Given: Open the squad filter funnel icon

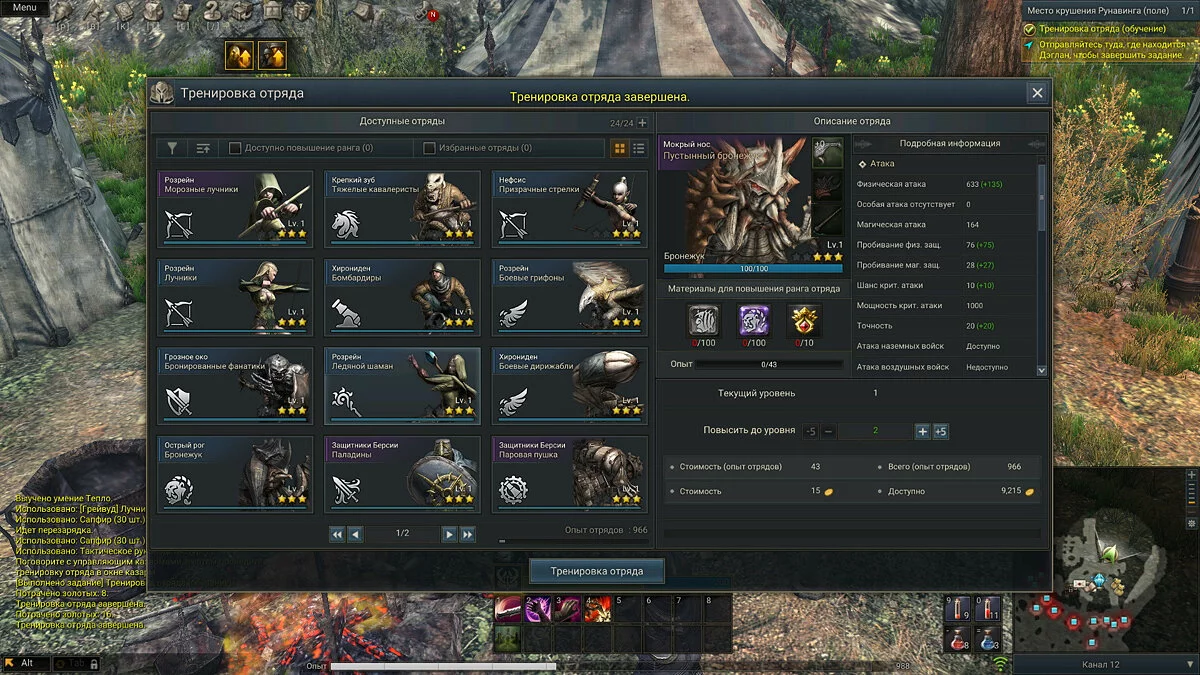Looking at the screenshot, I should (172, 148).
